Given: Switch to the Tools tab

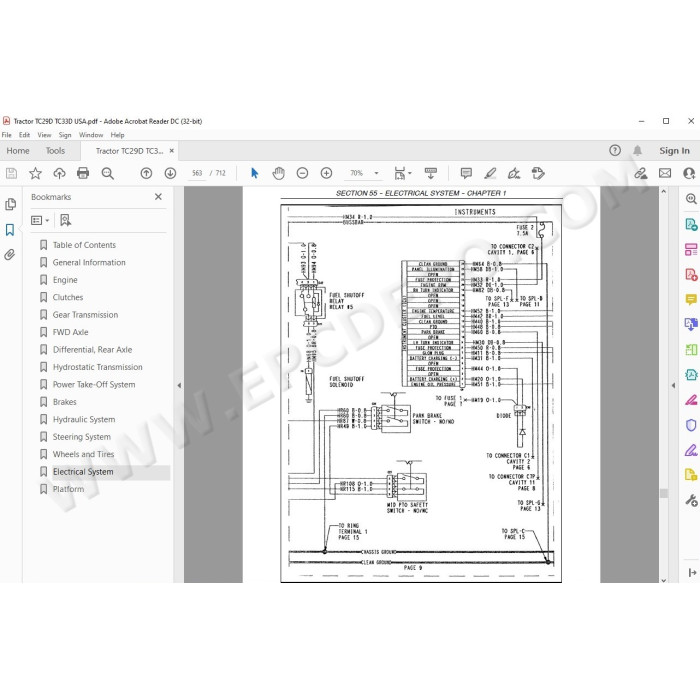Looking at the screenshot, I should point(55,151).
